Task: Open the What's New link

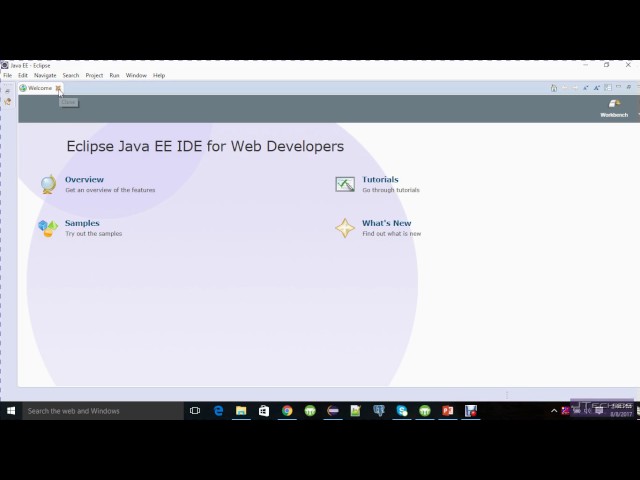Action: 387,223
